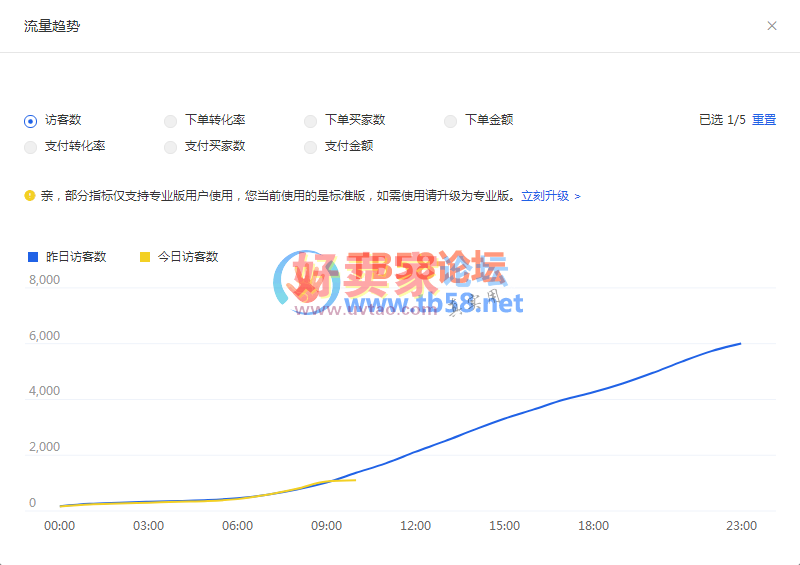Click the 重置 reset link

tap(764, 120)
